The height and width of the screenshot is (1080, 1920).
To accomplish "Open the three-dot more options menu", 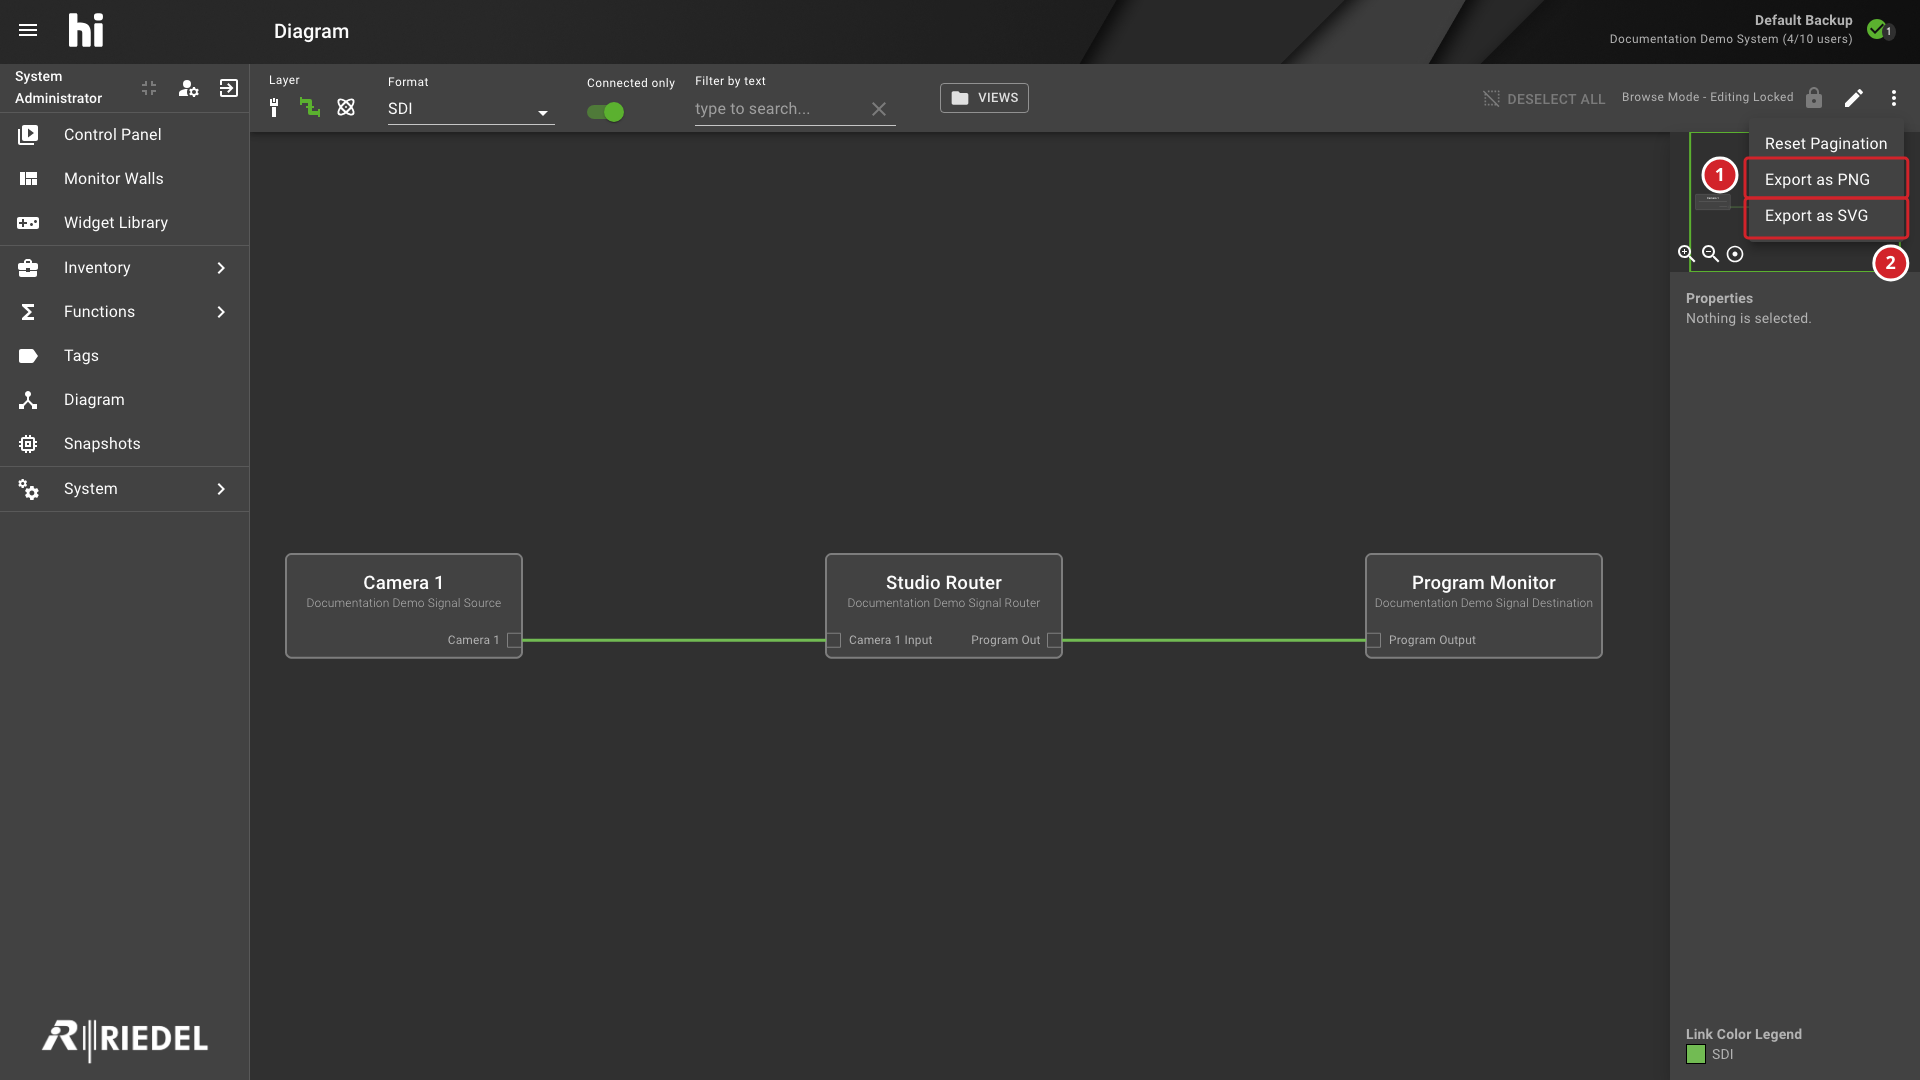I will point(1893,98).
